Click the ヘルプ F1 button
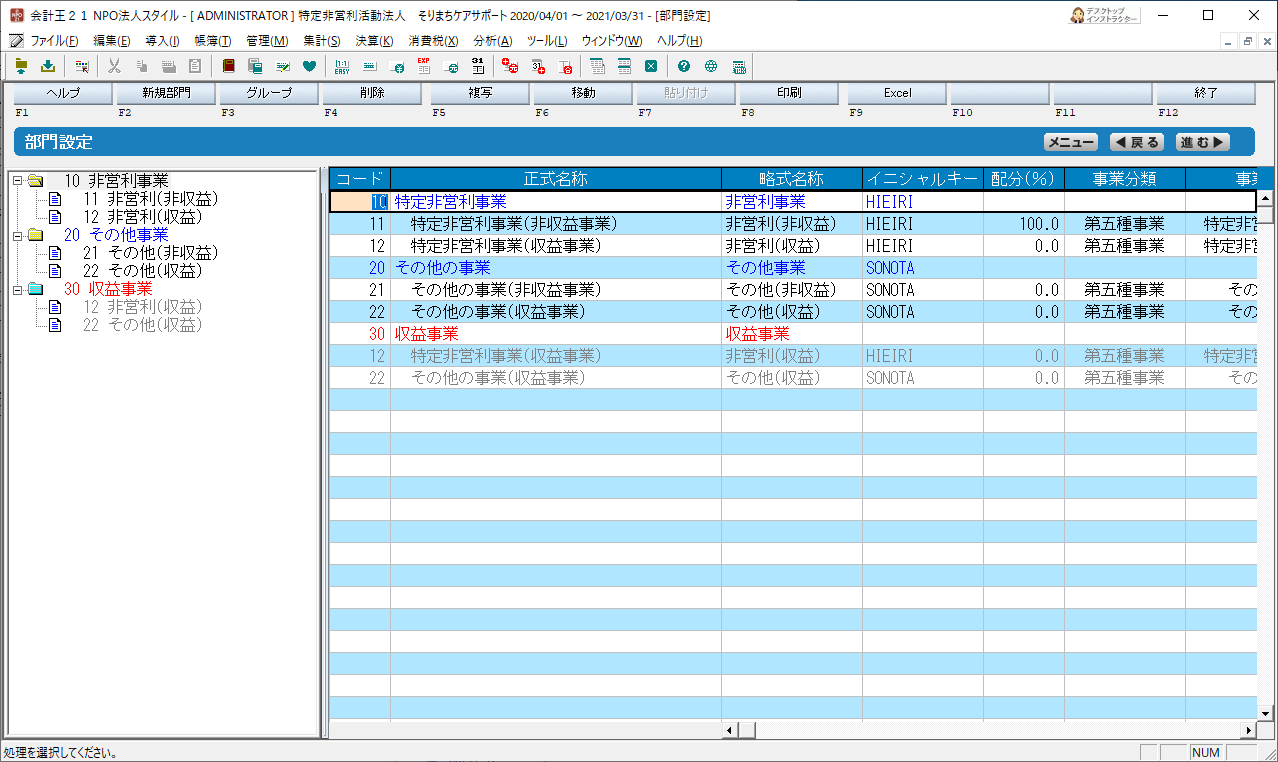The image size is (1278, 762). (x=61, y=93)
